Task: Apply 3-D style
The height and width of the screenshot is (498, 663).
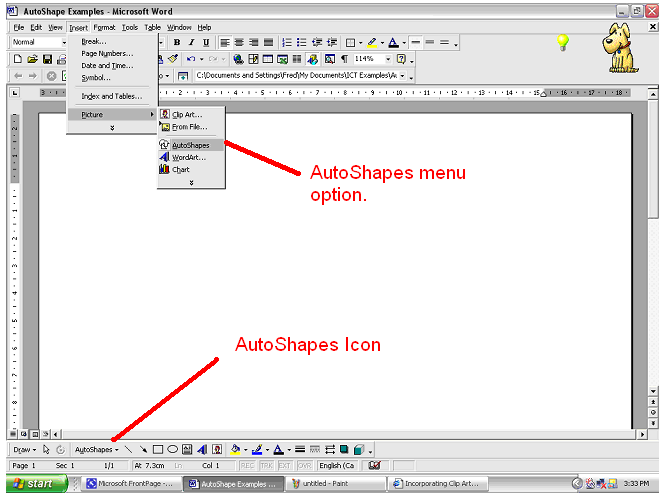Action: [359, 449]
